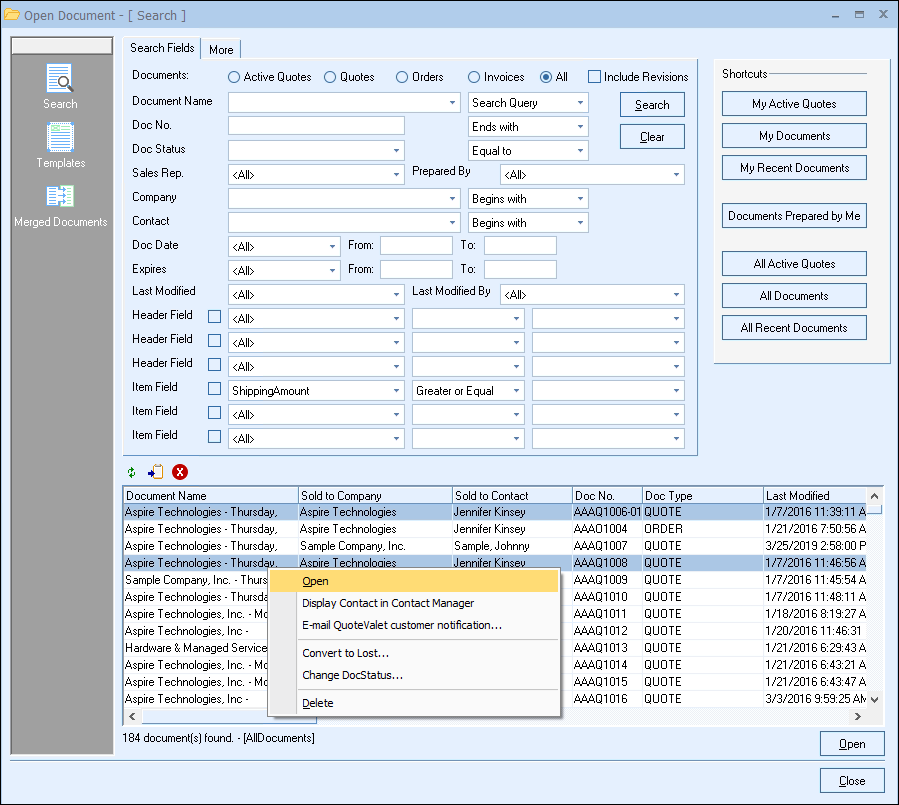Click the green refresh icon above results
899x805 pixels.
click(x=132, y=472)
